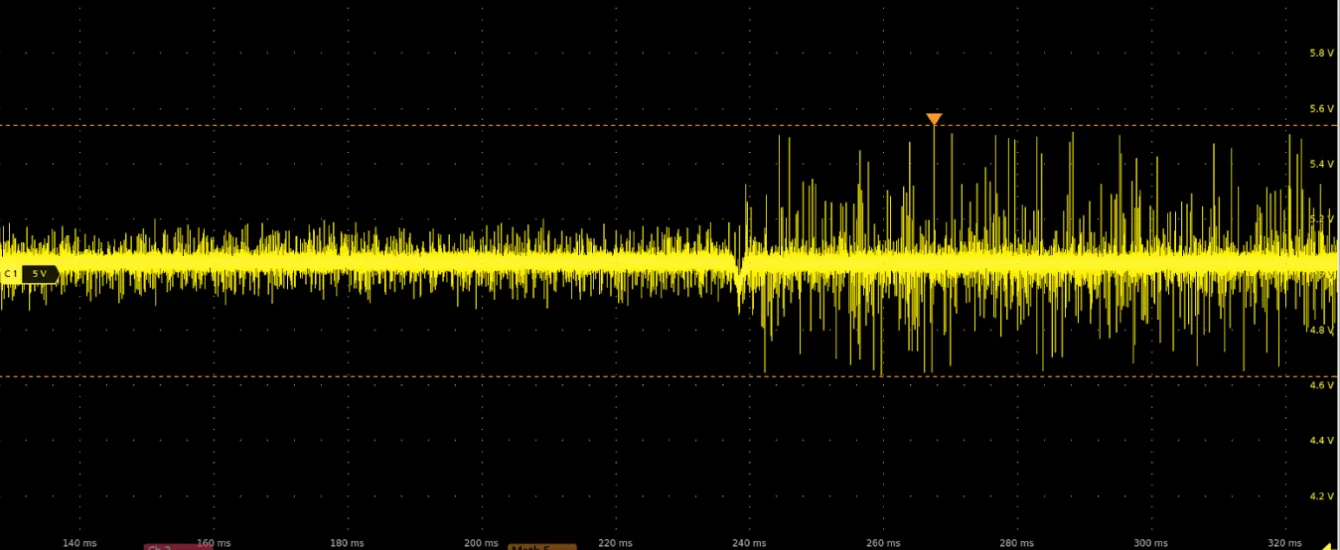
Task: Click the 5.8 V vertical scale label
Action: [1321, 52]
